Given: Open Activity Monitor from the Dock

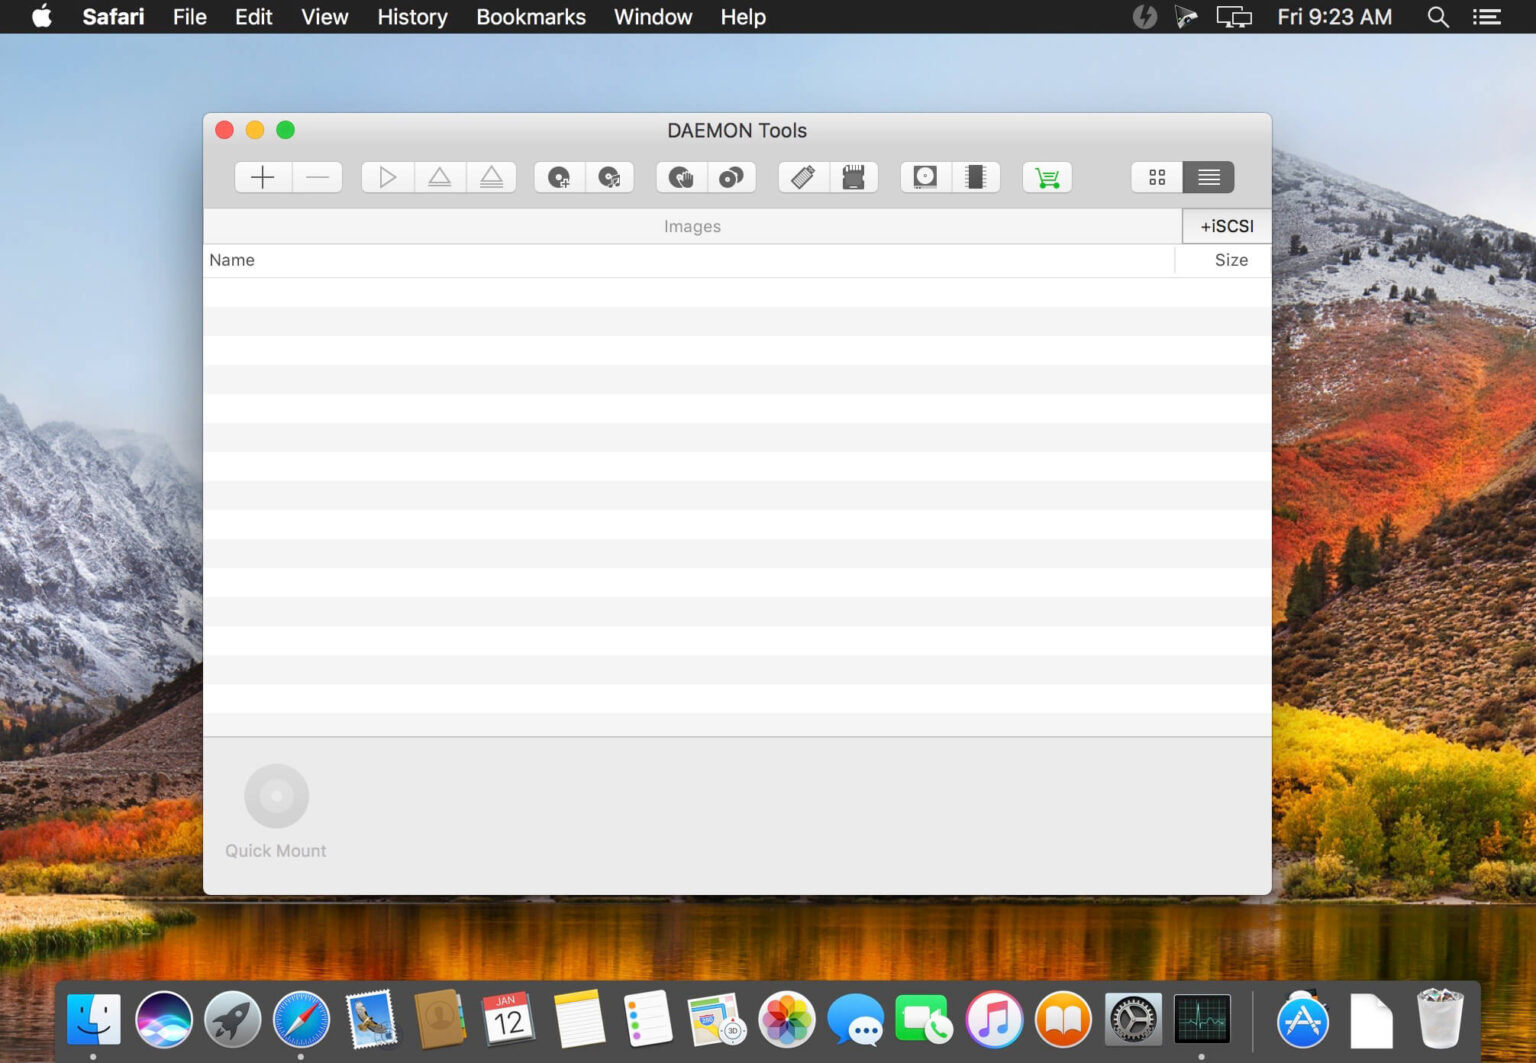Looking at the screenshot, I should 1201,1020.
